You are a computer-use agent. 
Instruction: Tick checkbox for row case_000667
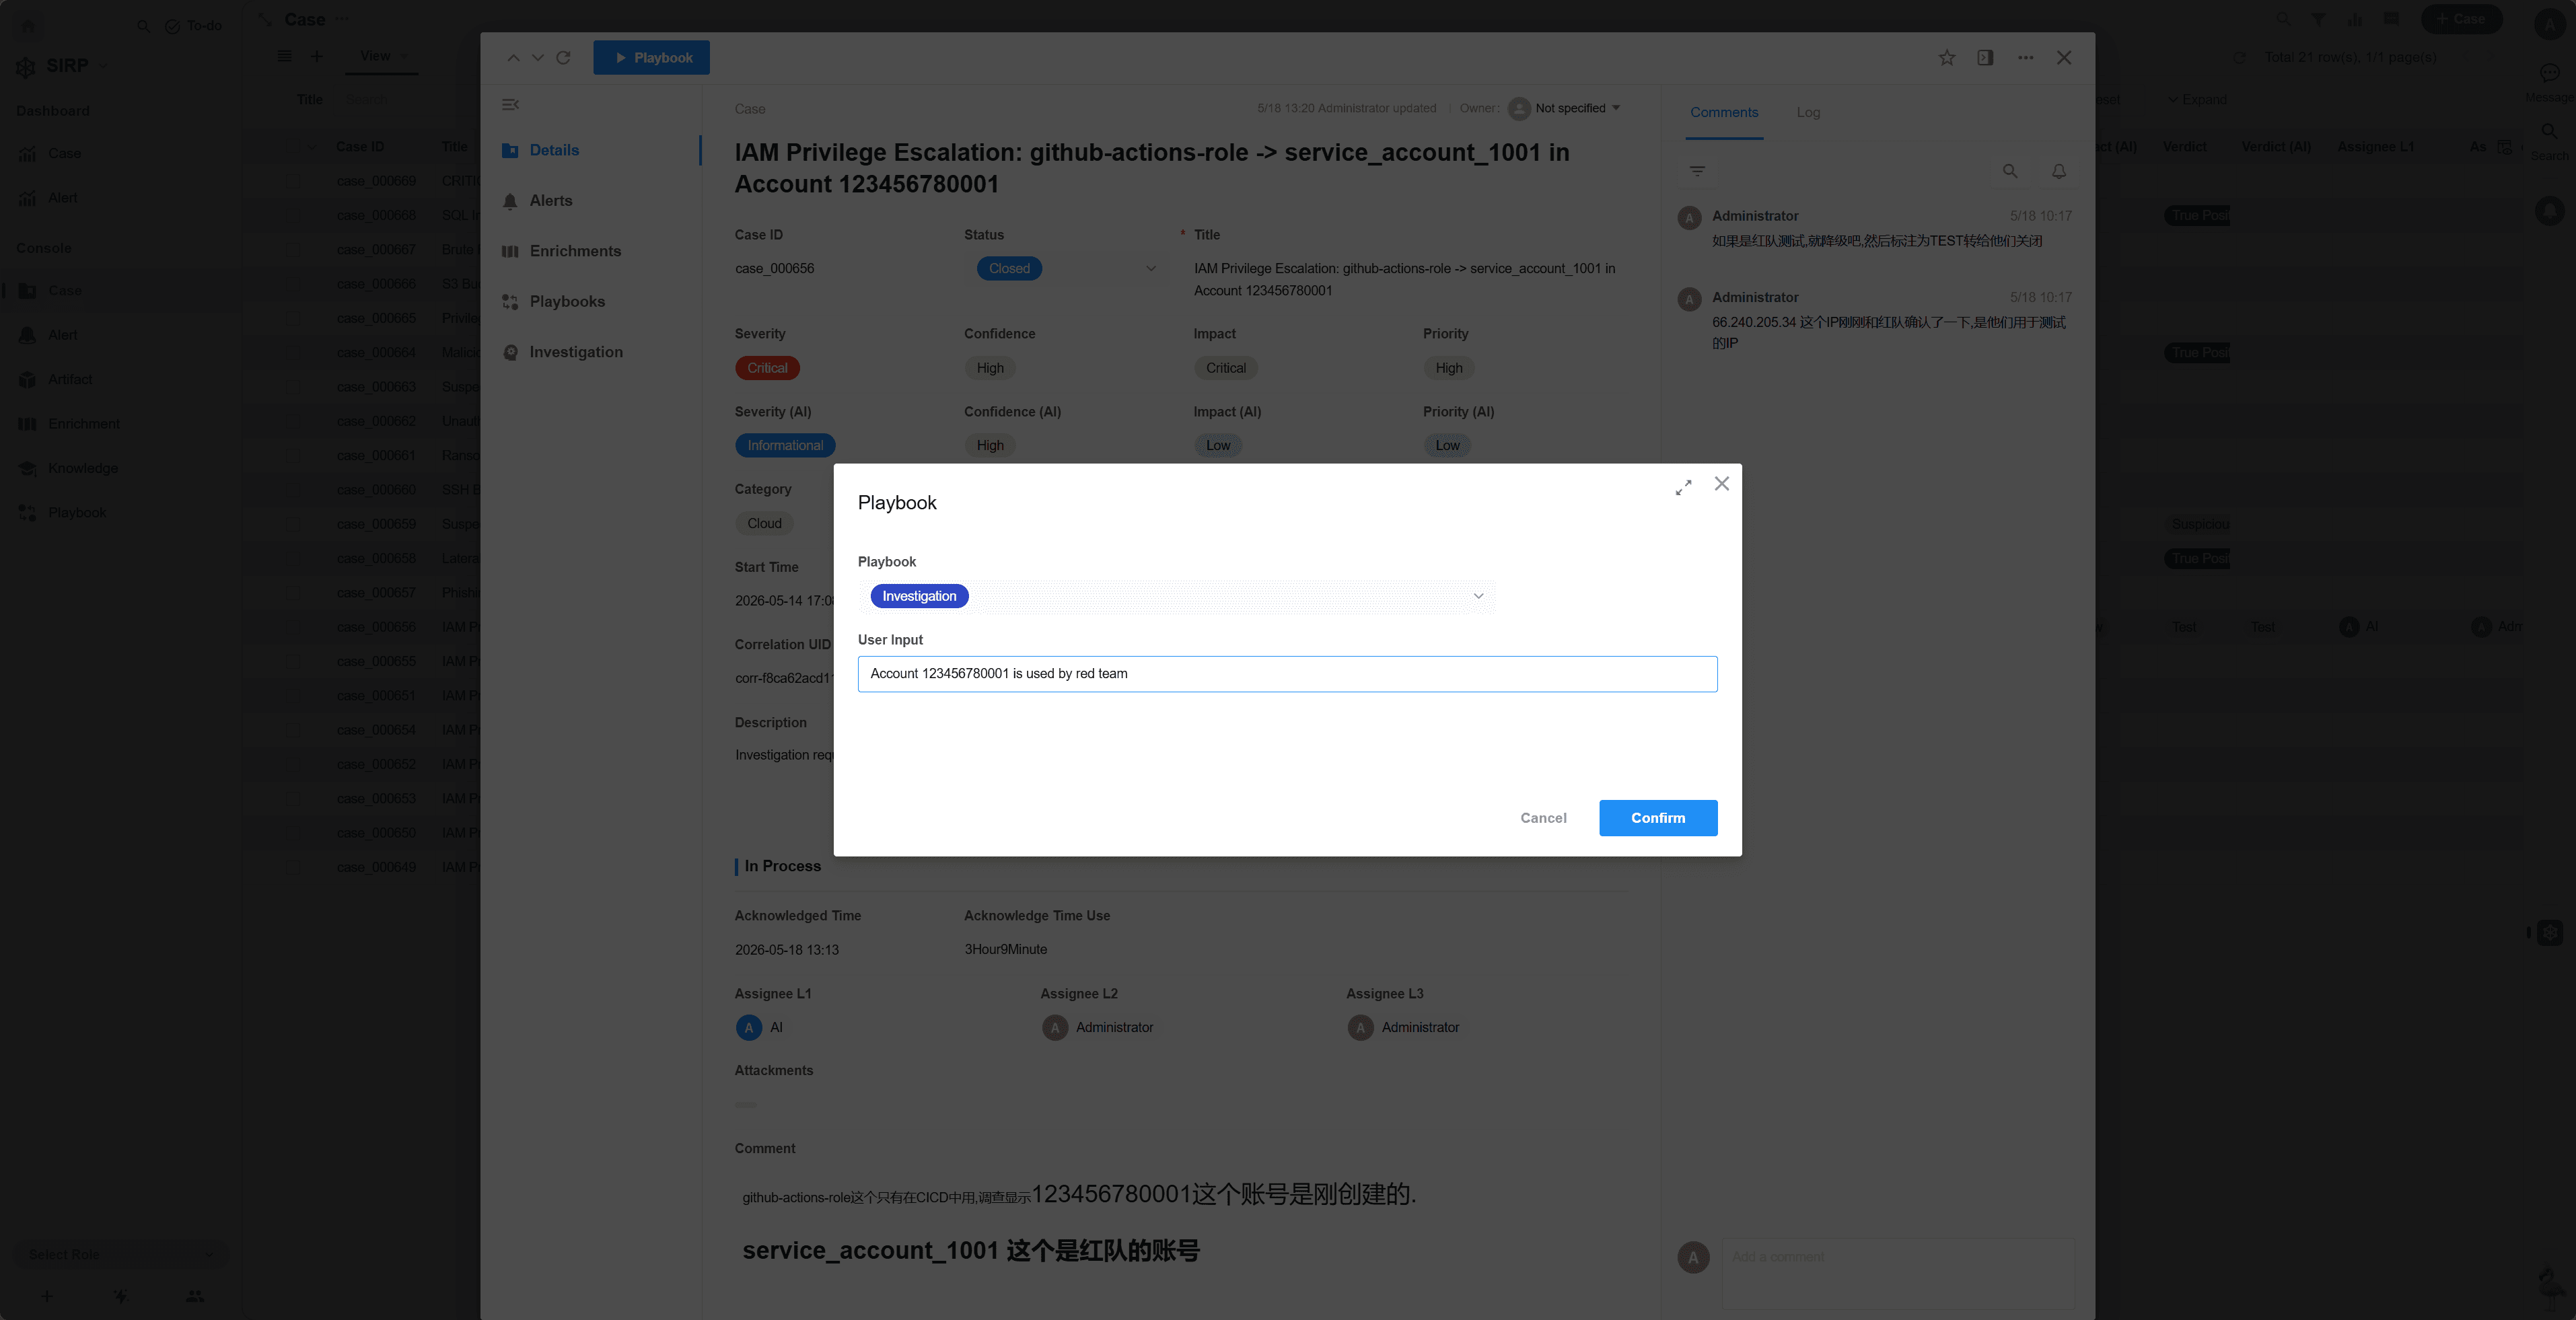coord(293,250)
